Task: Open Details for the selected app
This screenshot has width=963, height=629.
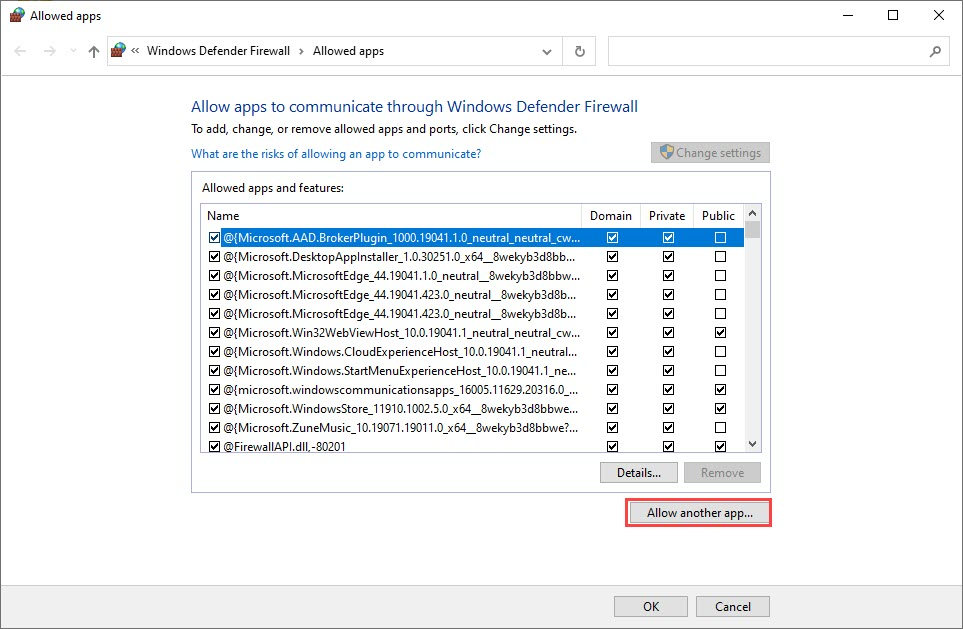Action: tap(639, 472)
